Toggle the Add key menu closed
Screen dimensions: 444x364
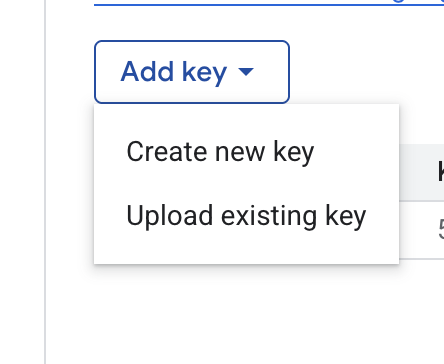pos(192,72)
